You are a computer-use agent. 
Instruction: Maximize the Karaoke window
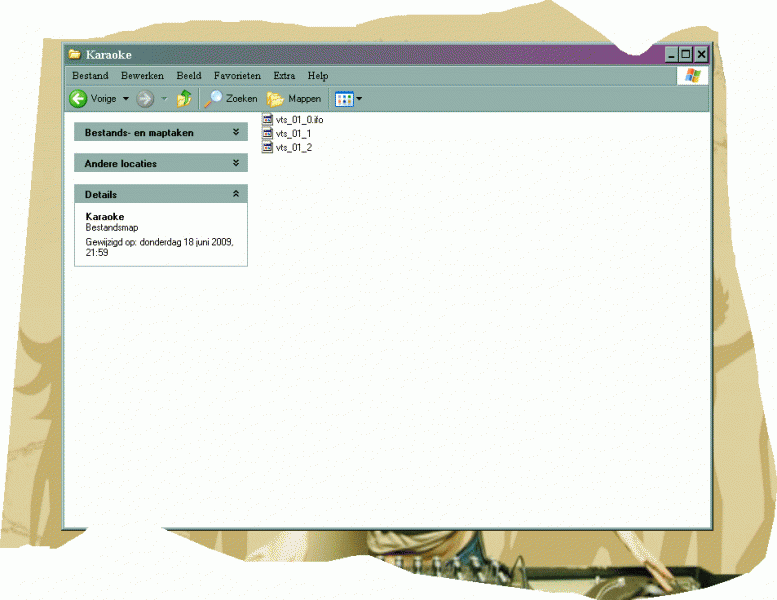[x=686, y=55]
